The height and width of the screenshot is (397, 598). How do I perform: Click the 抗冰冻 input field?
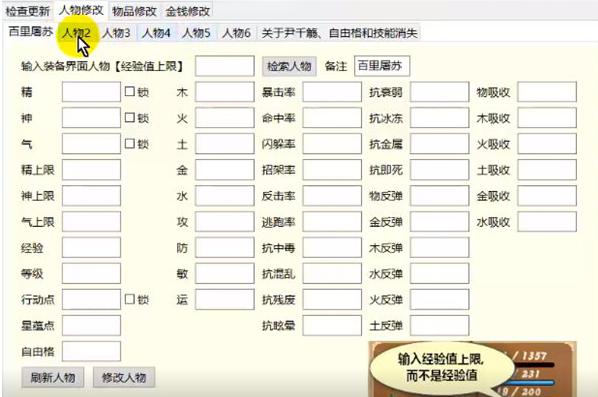pos(440,118)
